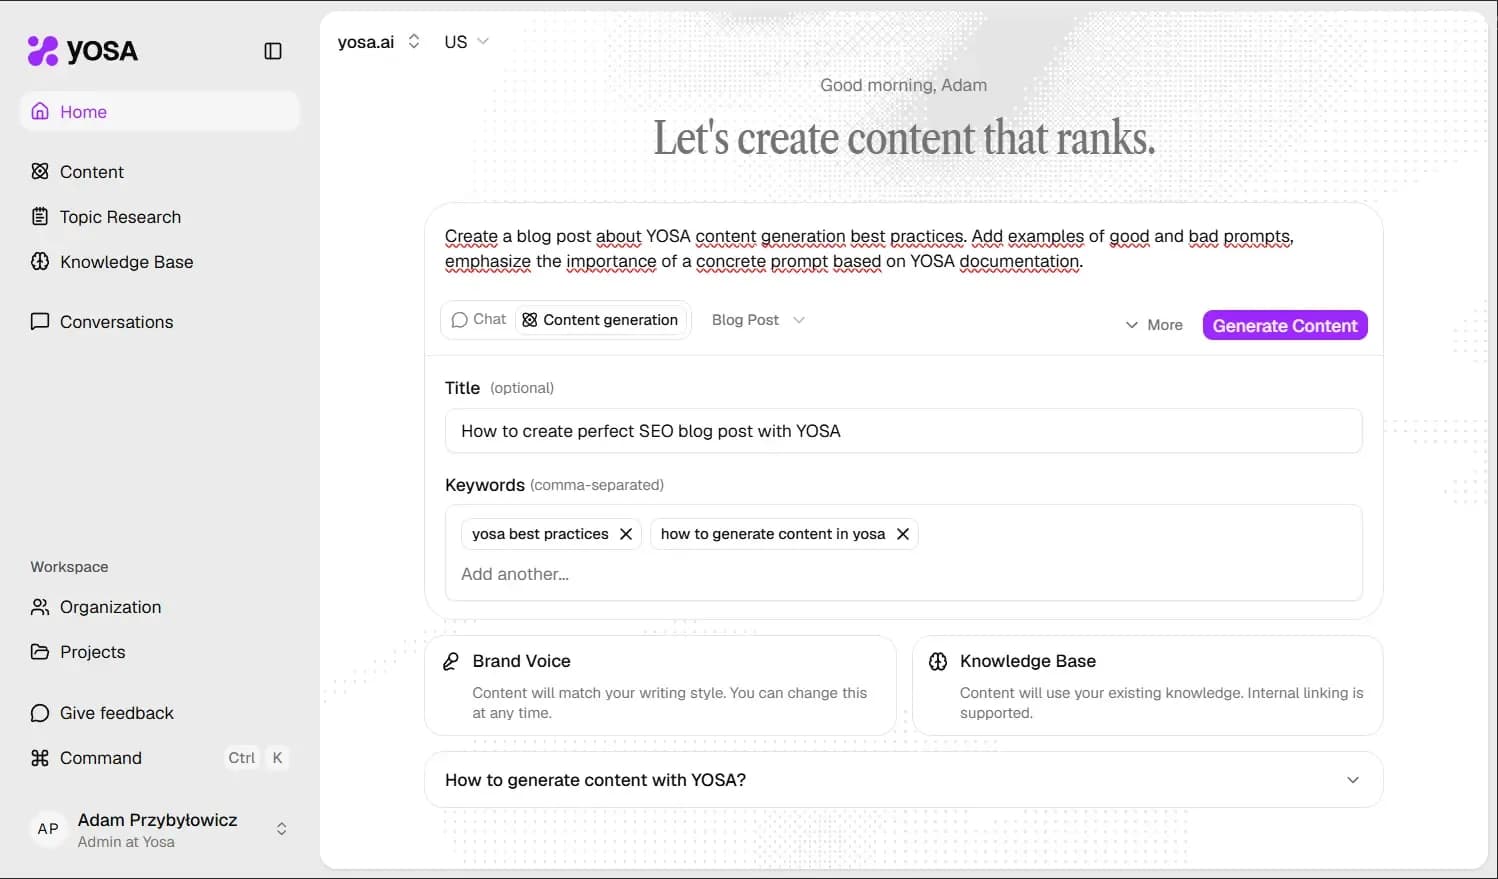Click the 'Add another...' keyword field
Screen dimensions: 1498x879
click(x=903, y=574)
